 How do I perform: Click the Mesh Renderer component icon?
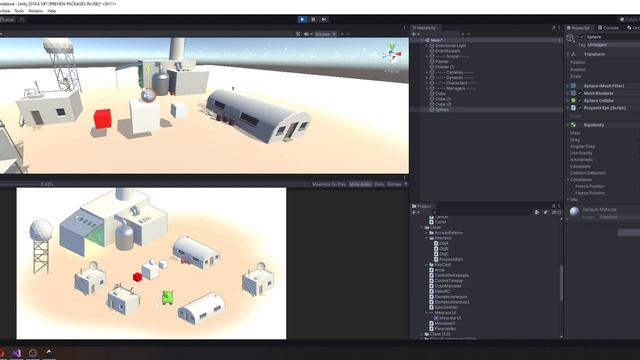[x=573, y=93]
